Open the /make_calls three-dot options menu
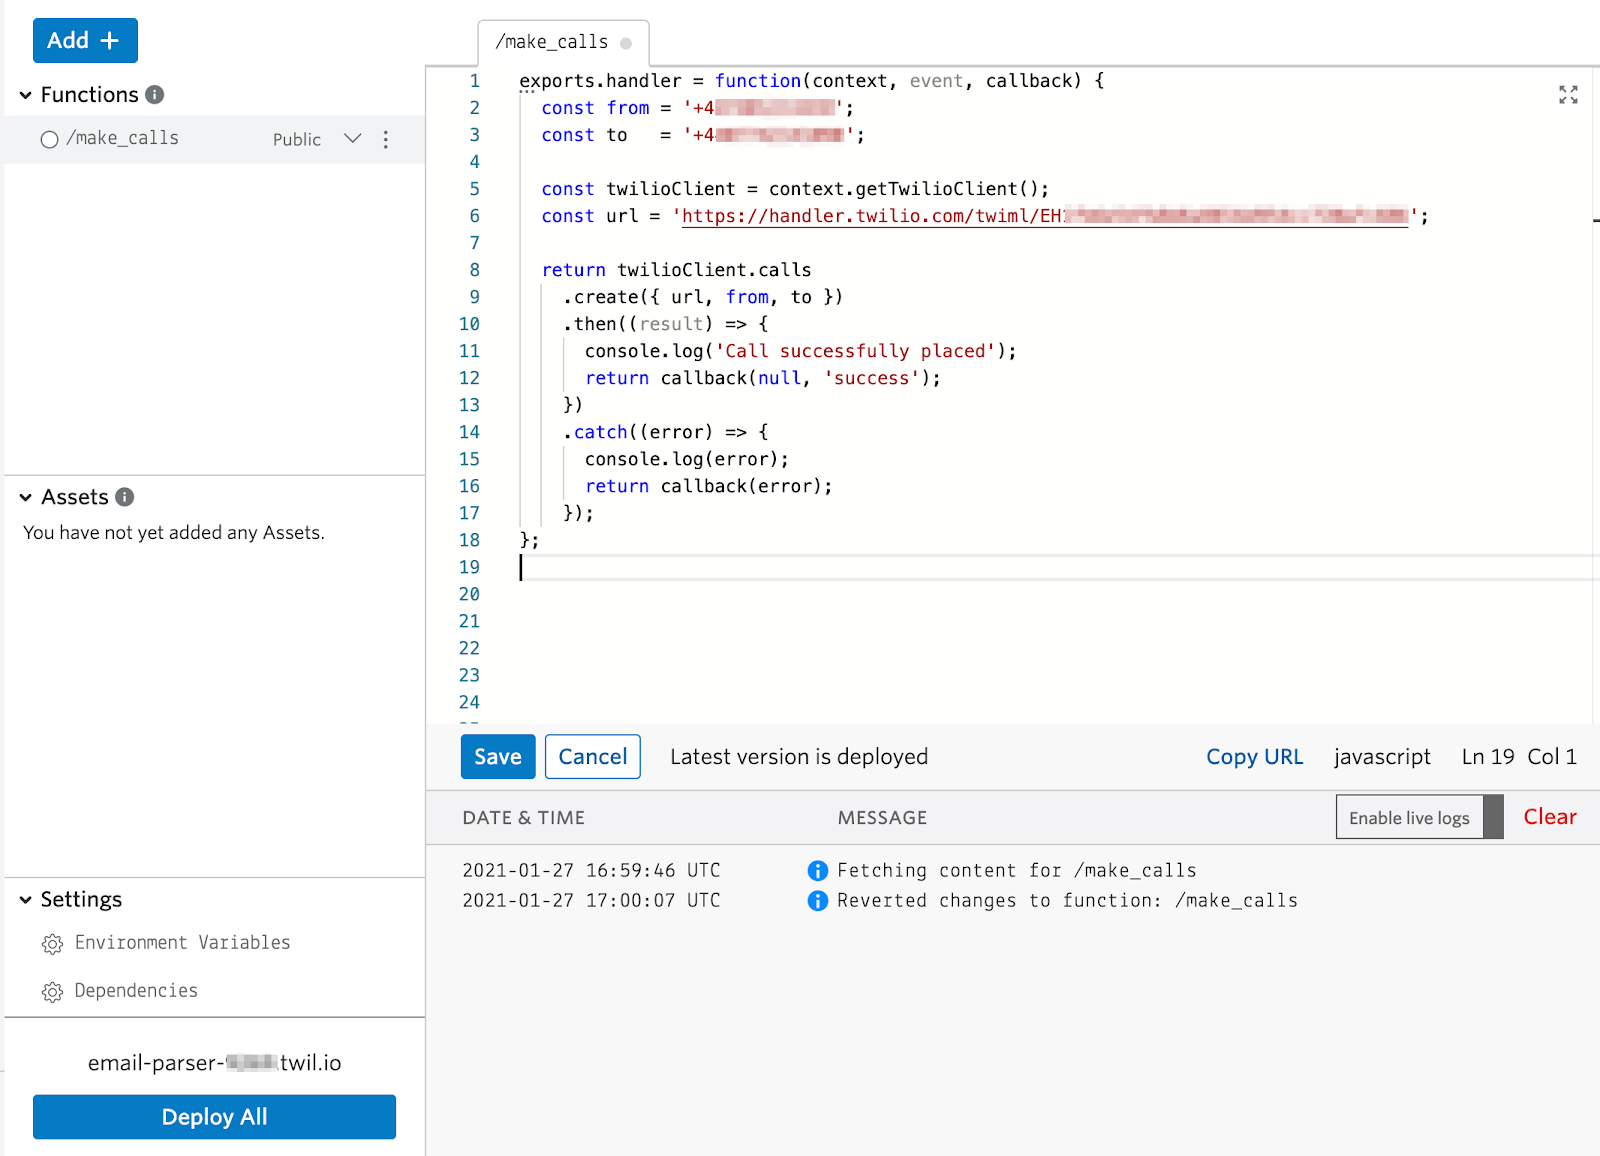This screenshot has width=1600, height=1156. coord(386,139)
